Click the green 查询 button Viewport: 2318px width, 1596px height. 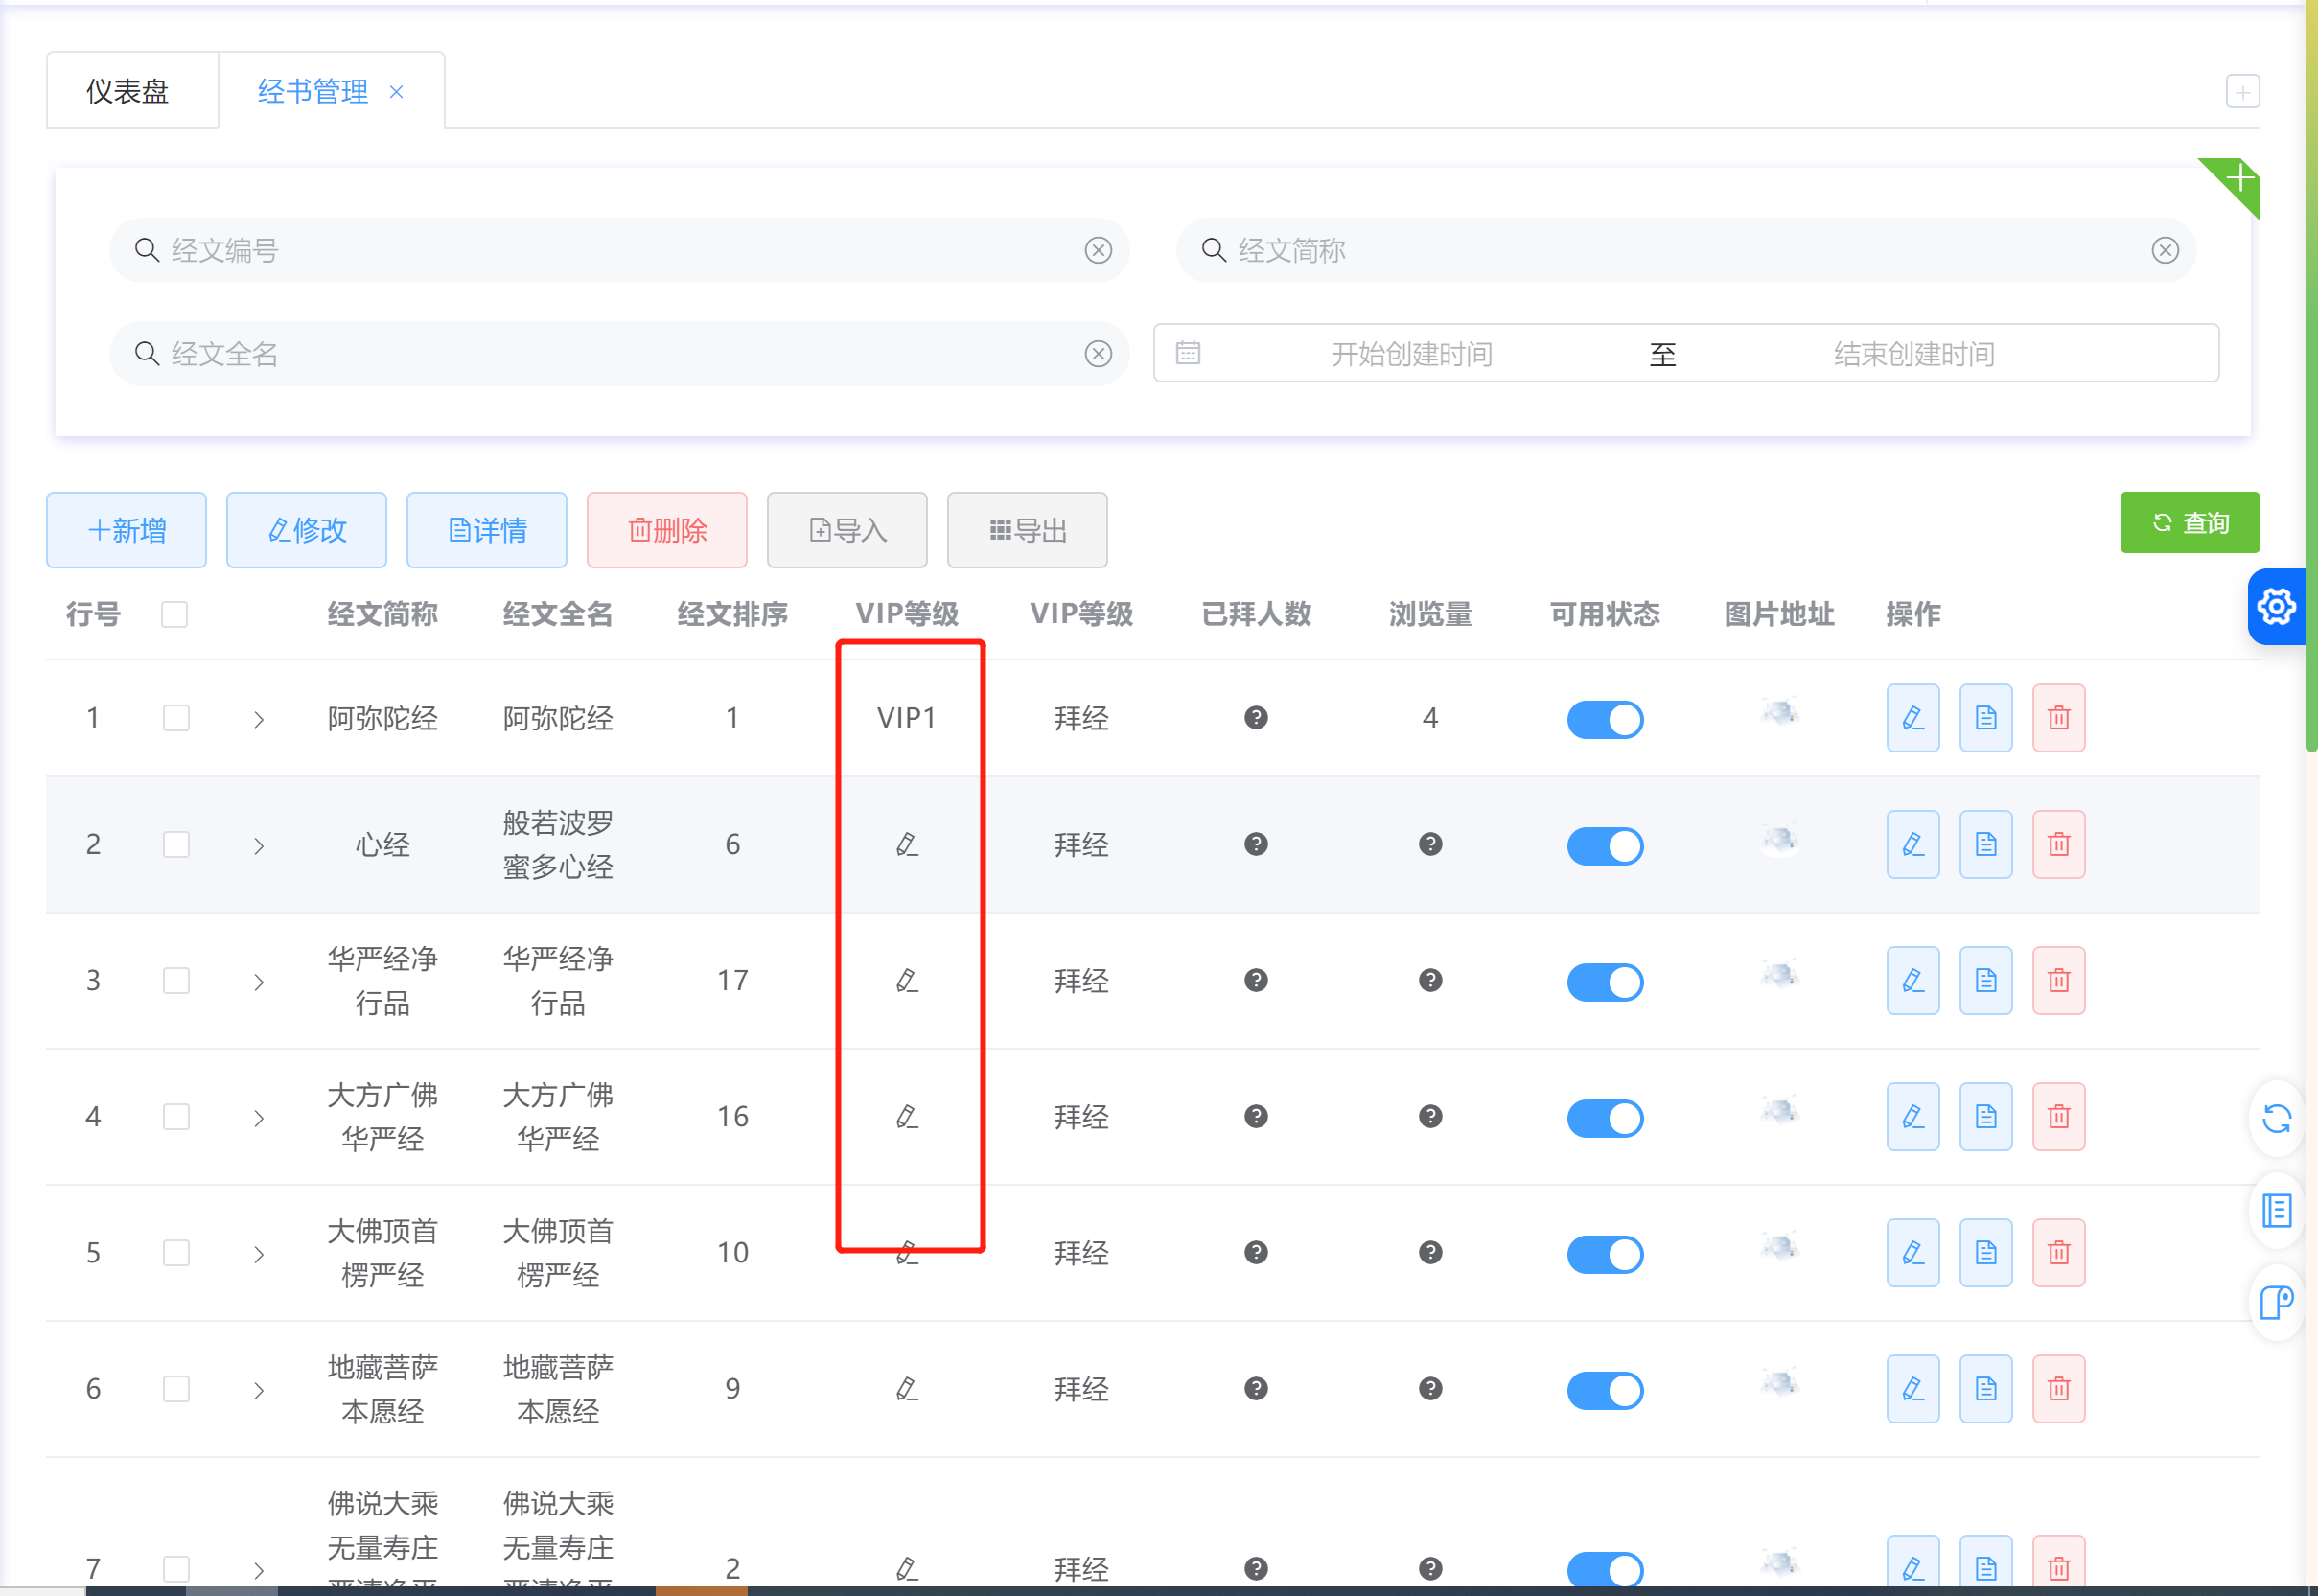coord(2189,522)
